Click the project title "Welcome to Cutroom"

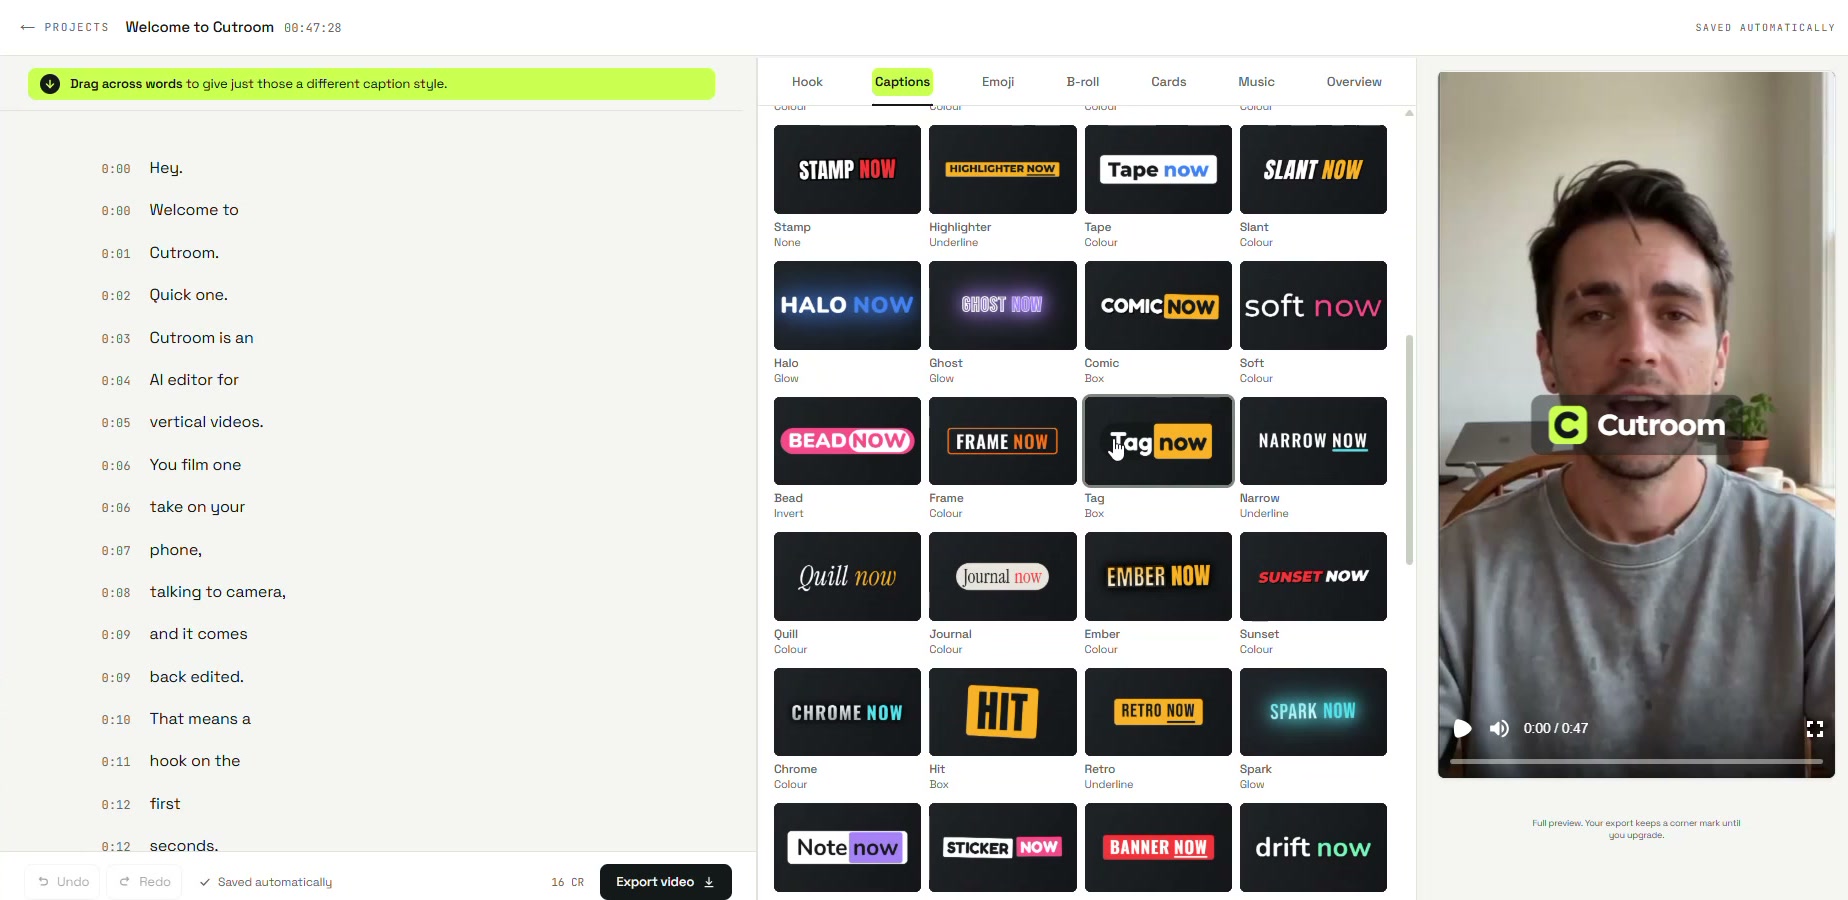point(200,27)
